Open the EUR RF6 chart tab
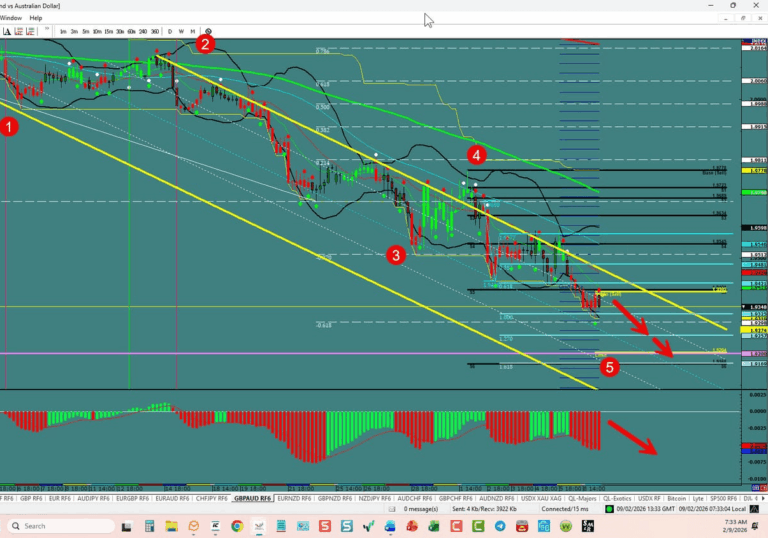 point(60,498)
